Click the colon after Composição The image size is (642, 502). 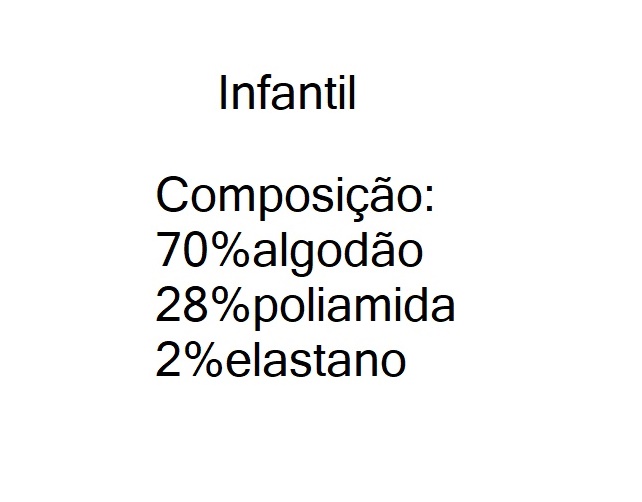(x=429, y=200)
